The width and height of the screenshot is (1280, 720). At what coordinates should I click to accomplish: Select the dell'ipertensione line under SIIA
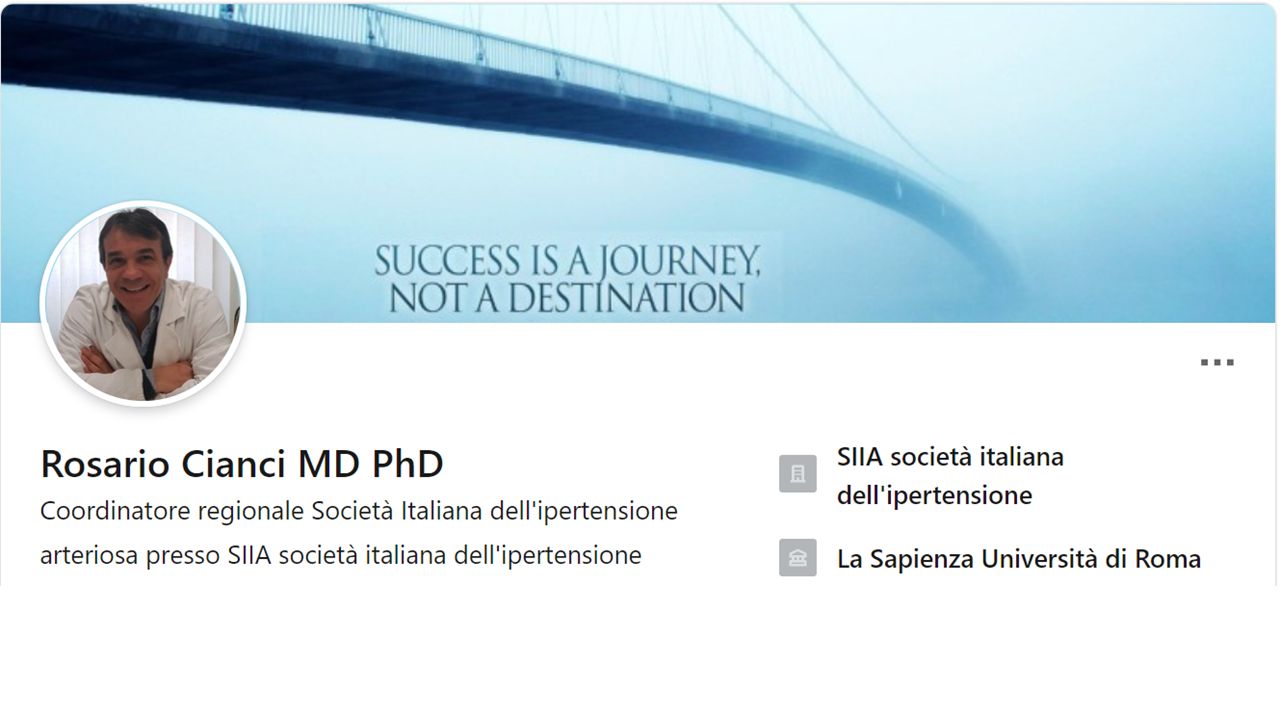(934, 495)
